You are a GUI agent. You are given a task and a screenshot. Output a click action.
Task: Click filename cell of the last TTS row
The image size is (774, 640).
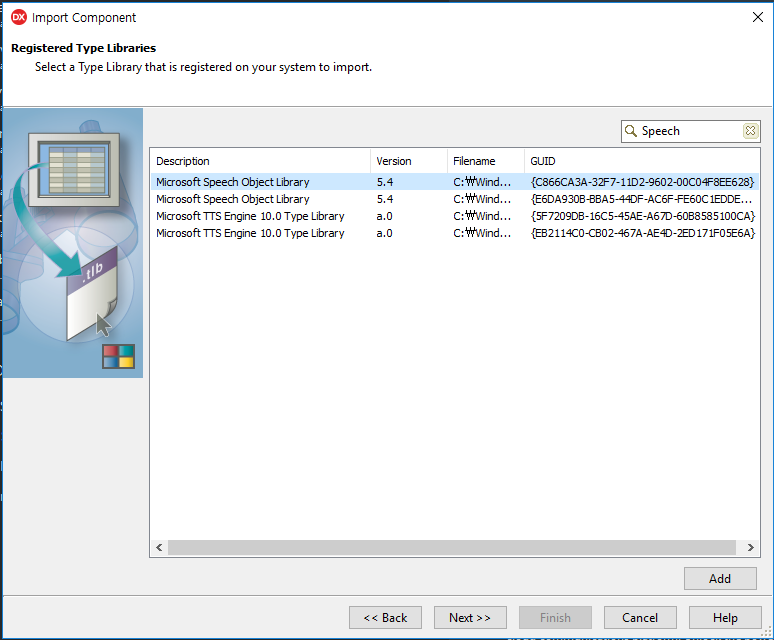(x=482, y=233)
